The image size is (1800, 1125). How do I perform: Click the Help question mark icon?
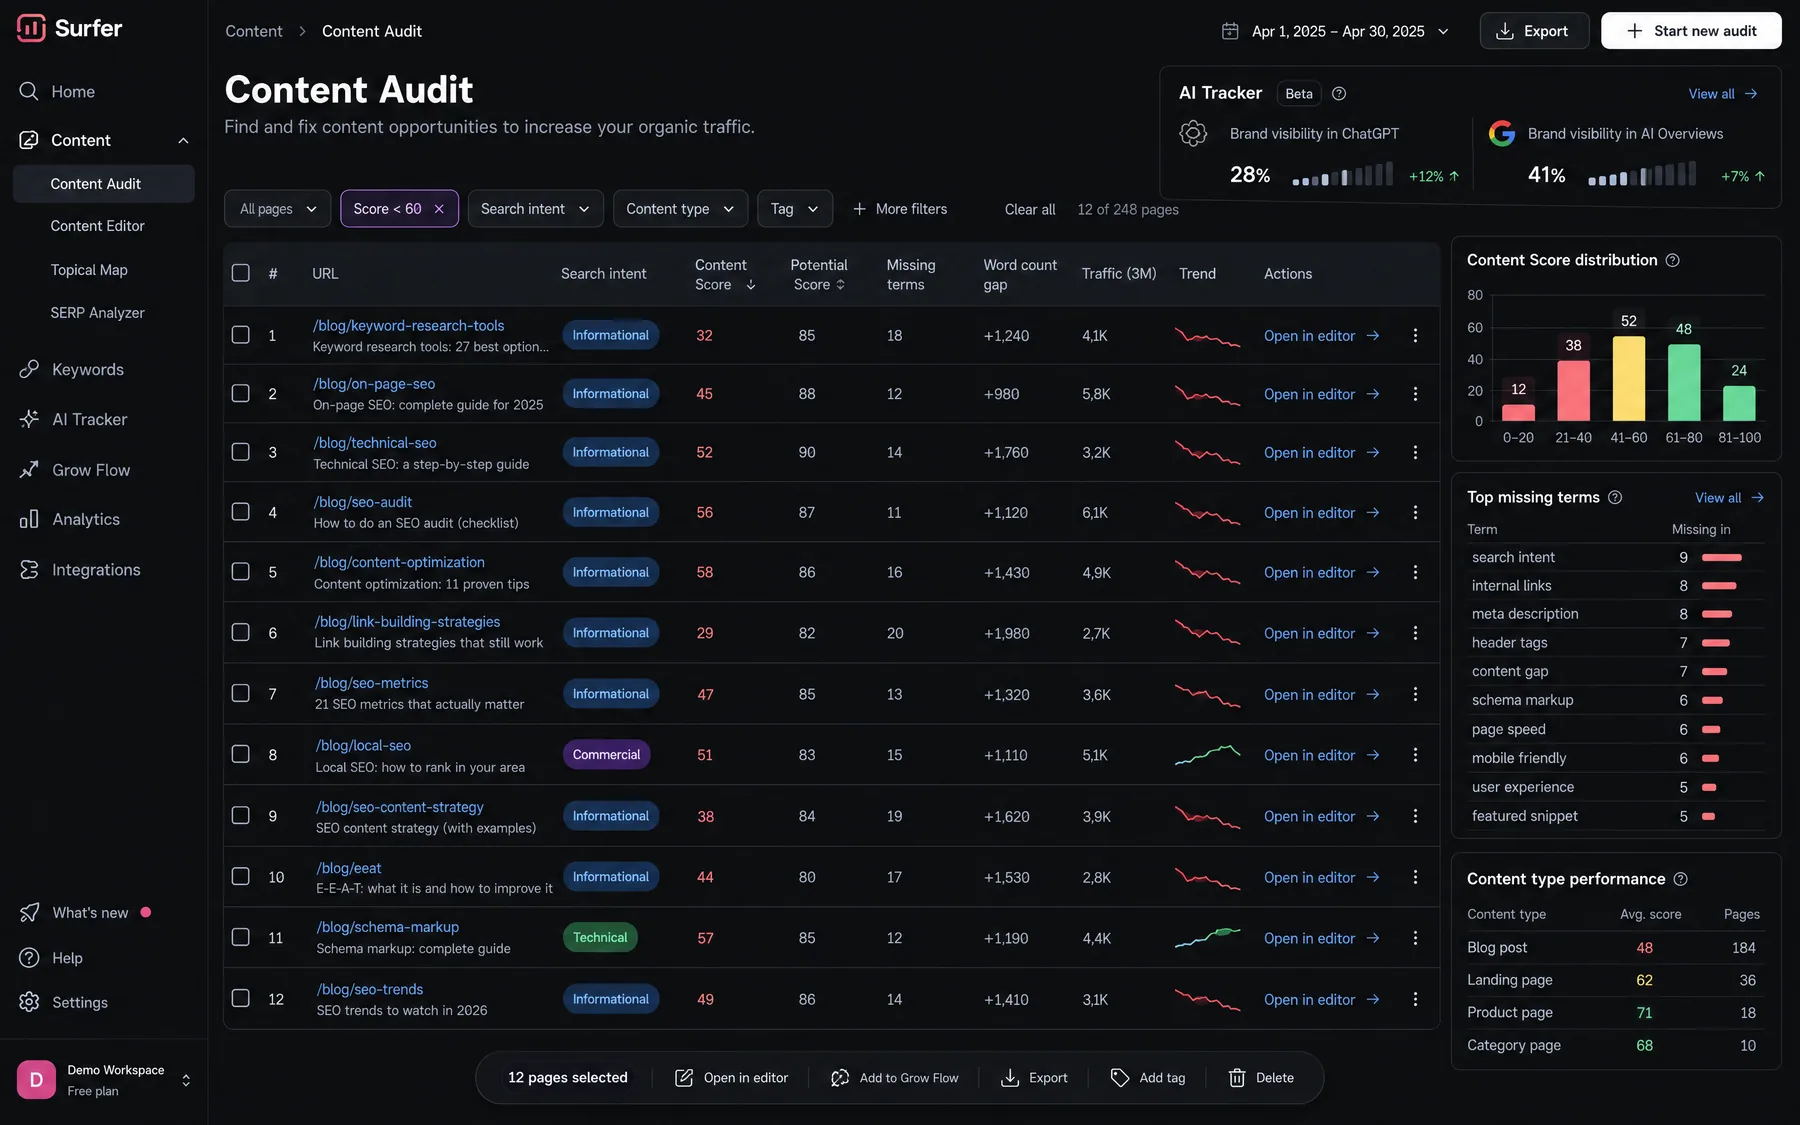coord(29,957)
